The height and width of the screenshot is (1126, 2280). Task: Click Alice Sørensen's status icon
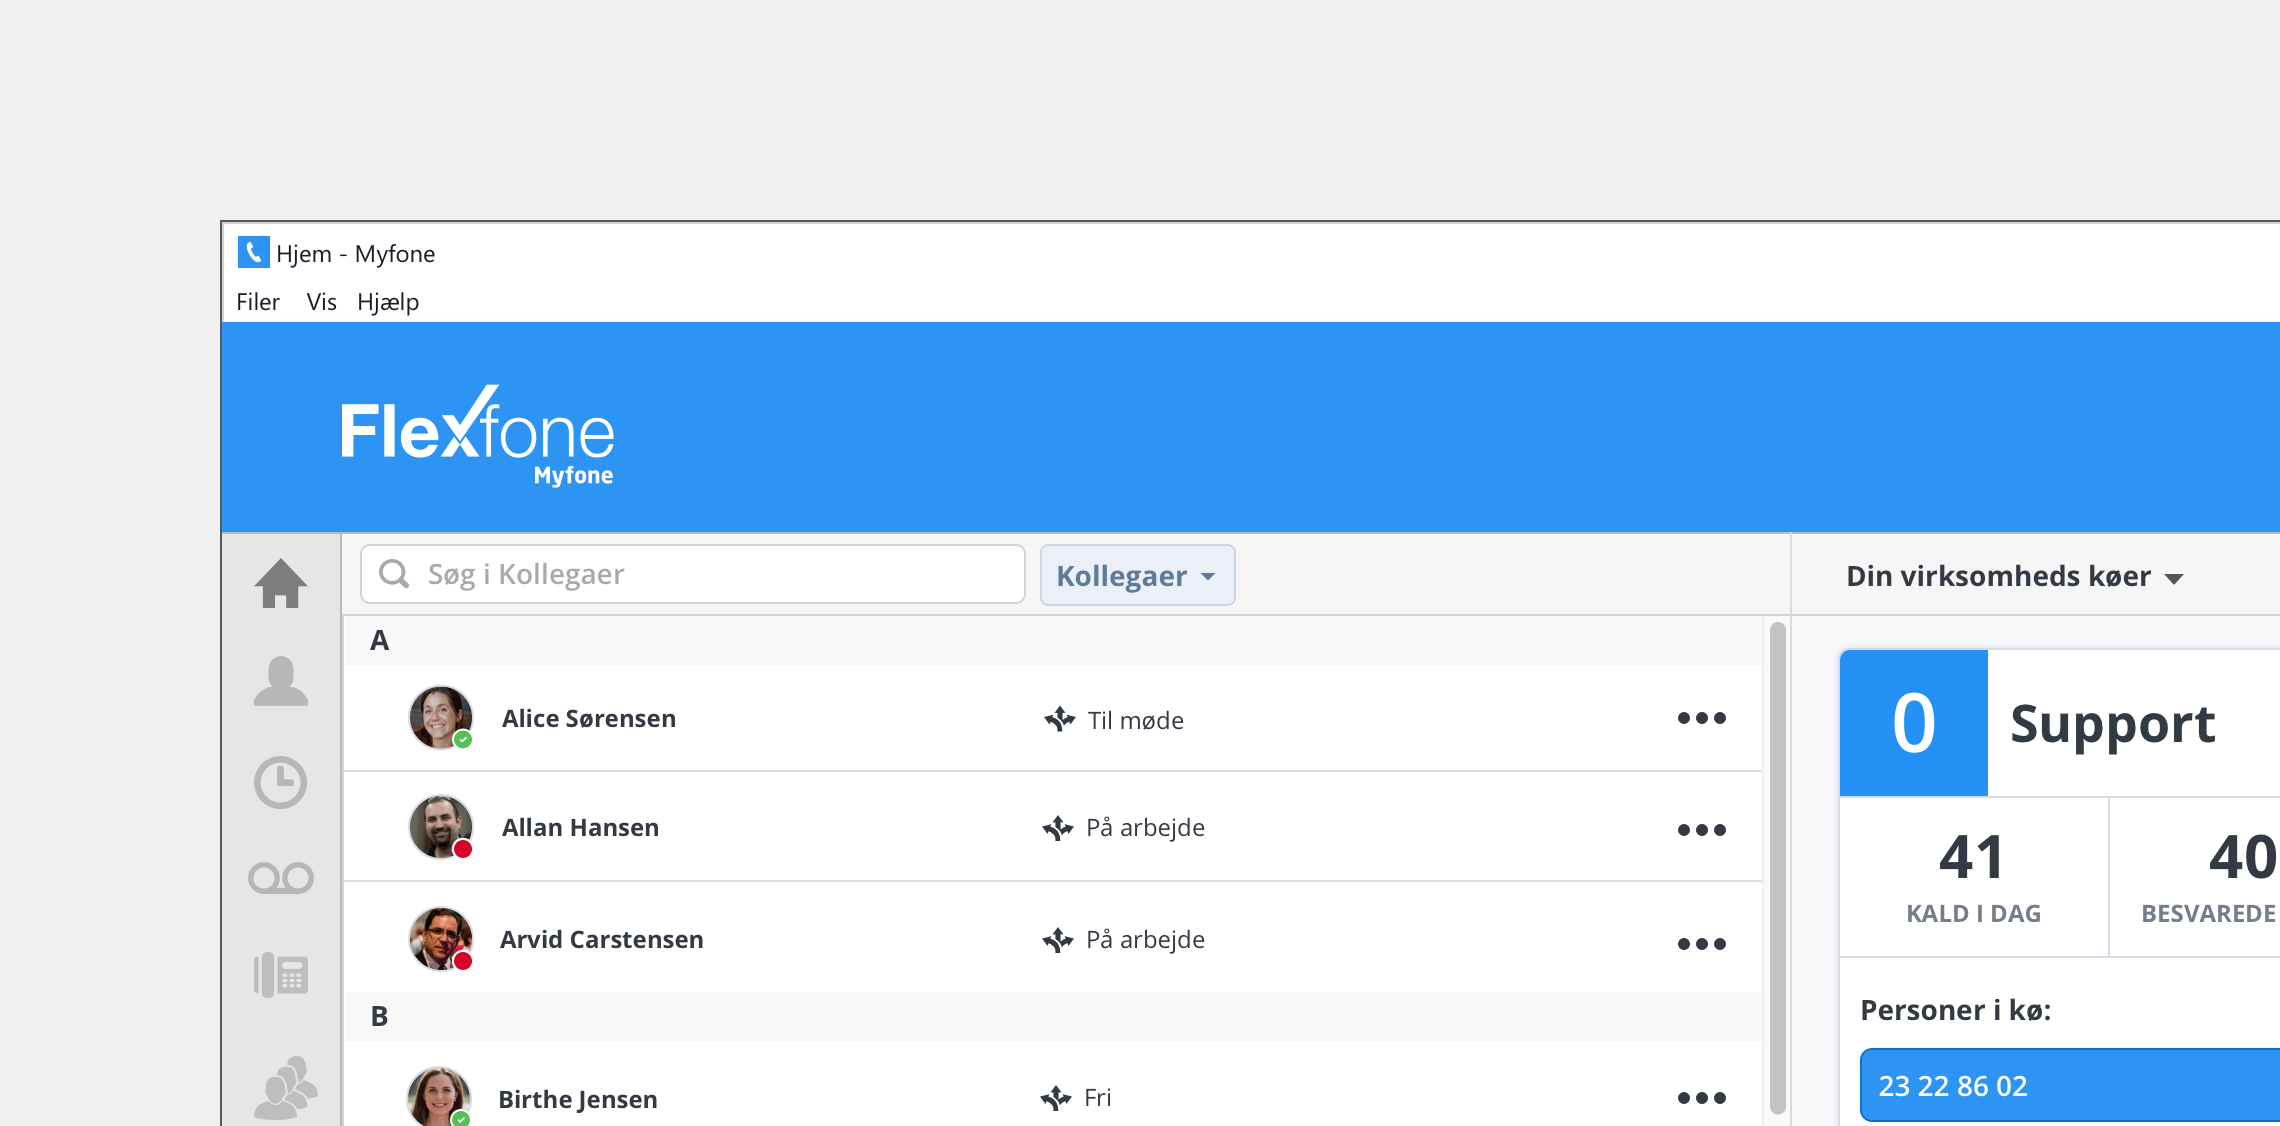(1059, 719)
